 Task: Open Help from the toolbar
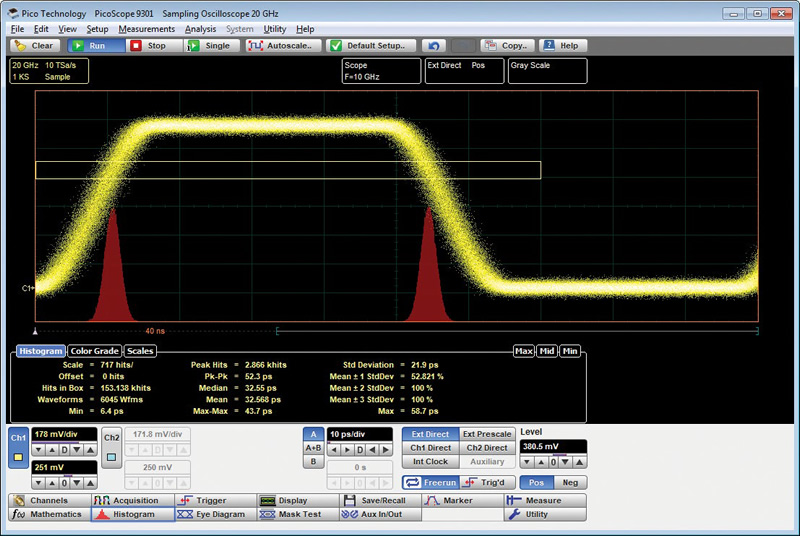(x=563, y=46)
